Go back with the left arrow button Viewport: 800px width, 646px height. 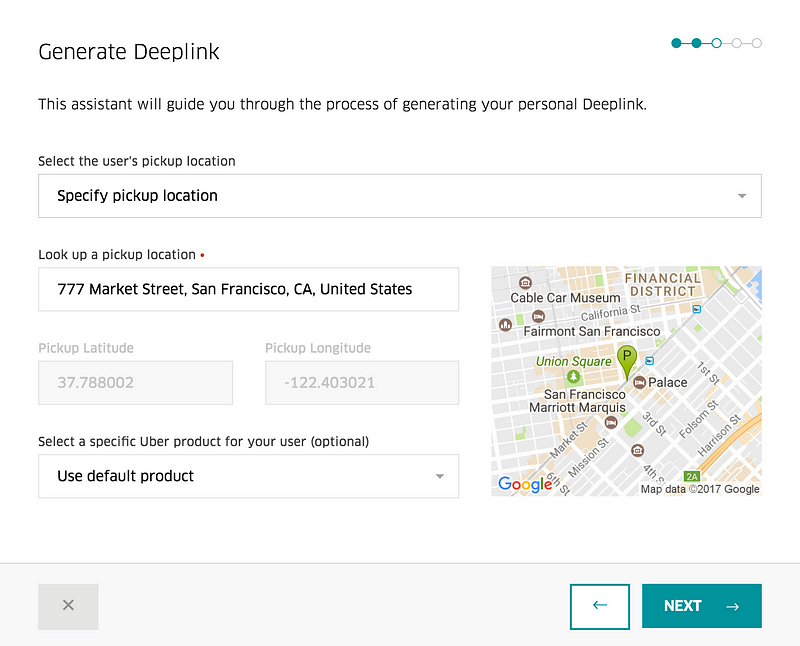[x=599, y=606]
